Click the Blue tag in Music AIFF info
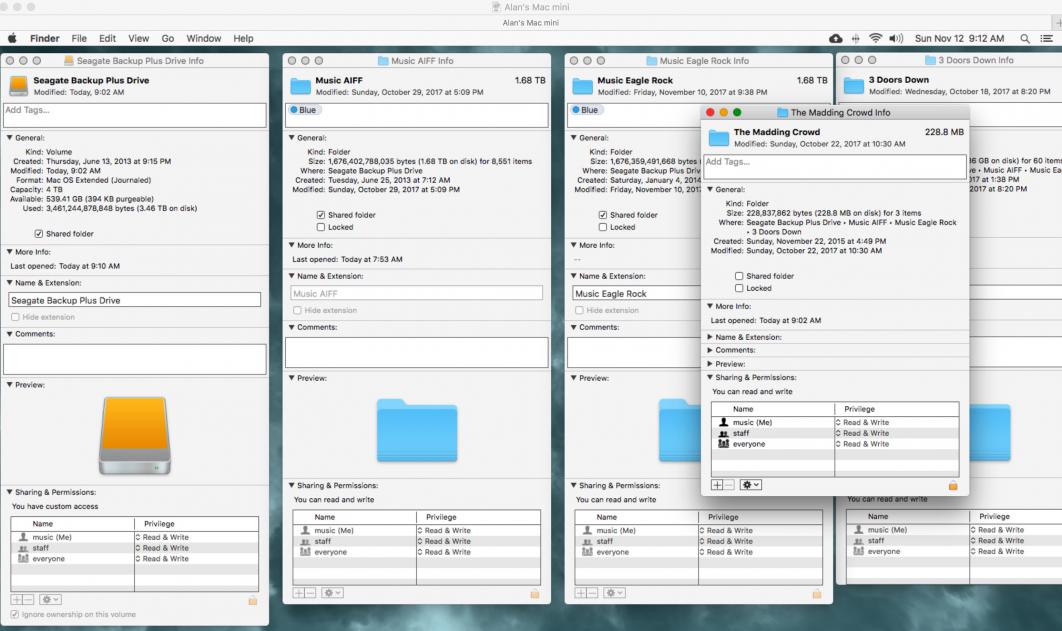The height and width of the screenshot is (631, 1062). (303, 110)
